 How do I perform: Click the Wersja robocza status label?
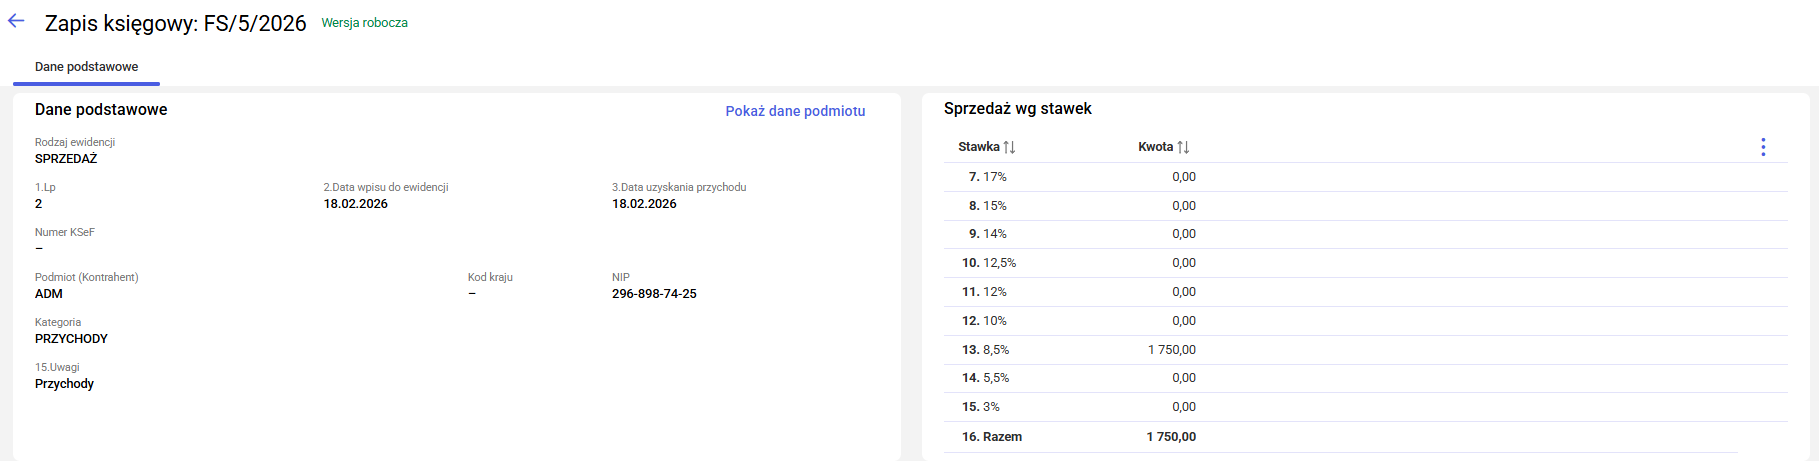pyautogui.click(x=364, y=23)
